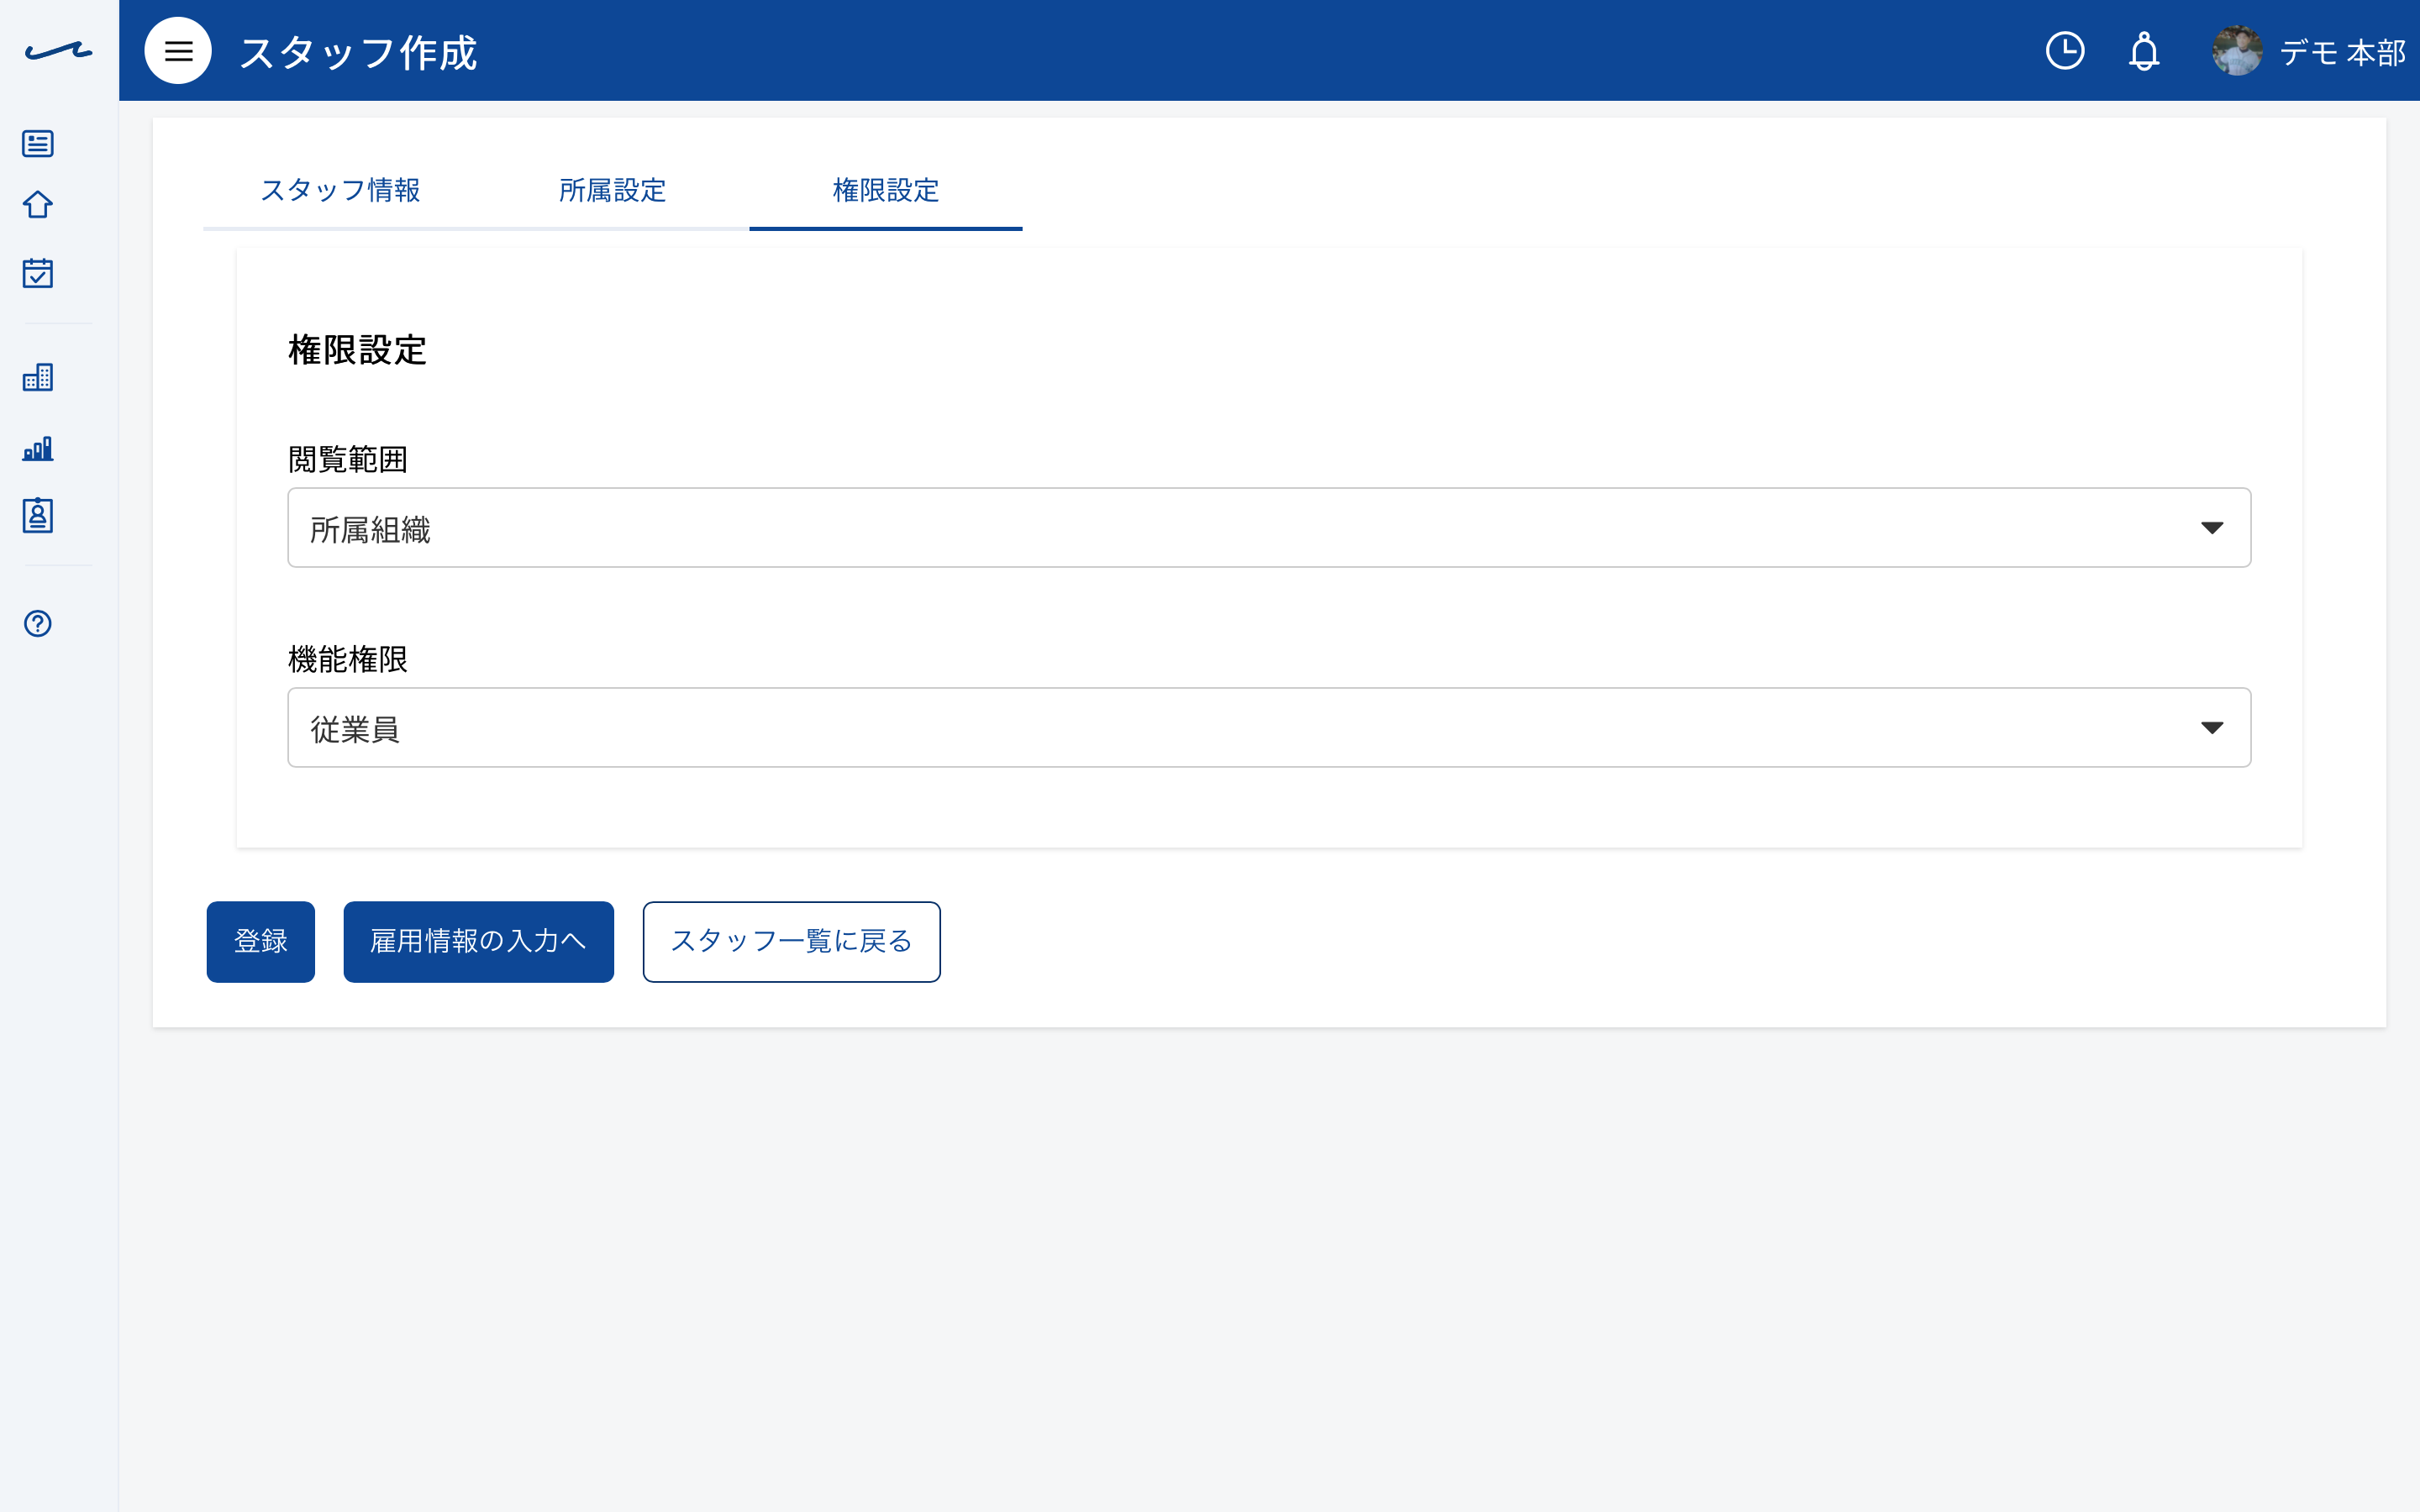Open the news list icon in sidebar
This screenshot has height=1512, width=2420.
tap(38, 143)
